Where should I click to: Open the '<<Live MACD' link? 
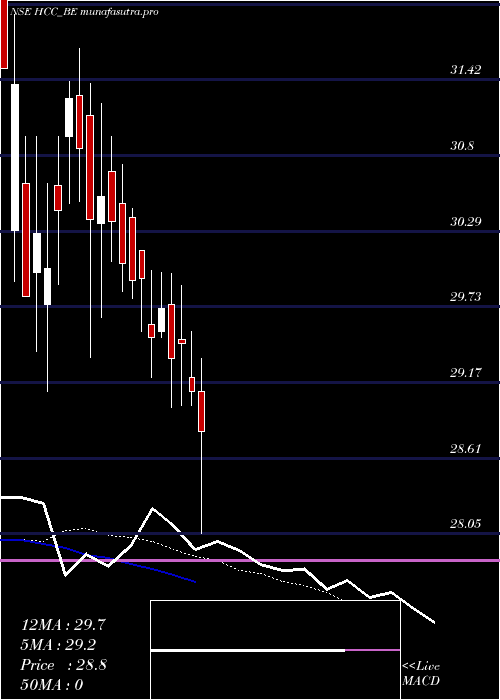(x=421, y=674)
